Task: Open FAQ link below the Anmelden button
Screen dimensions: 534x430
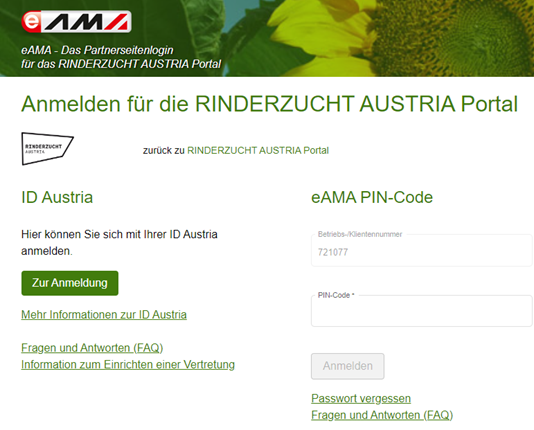Action: tap(382, 415)
